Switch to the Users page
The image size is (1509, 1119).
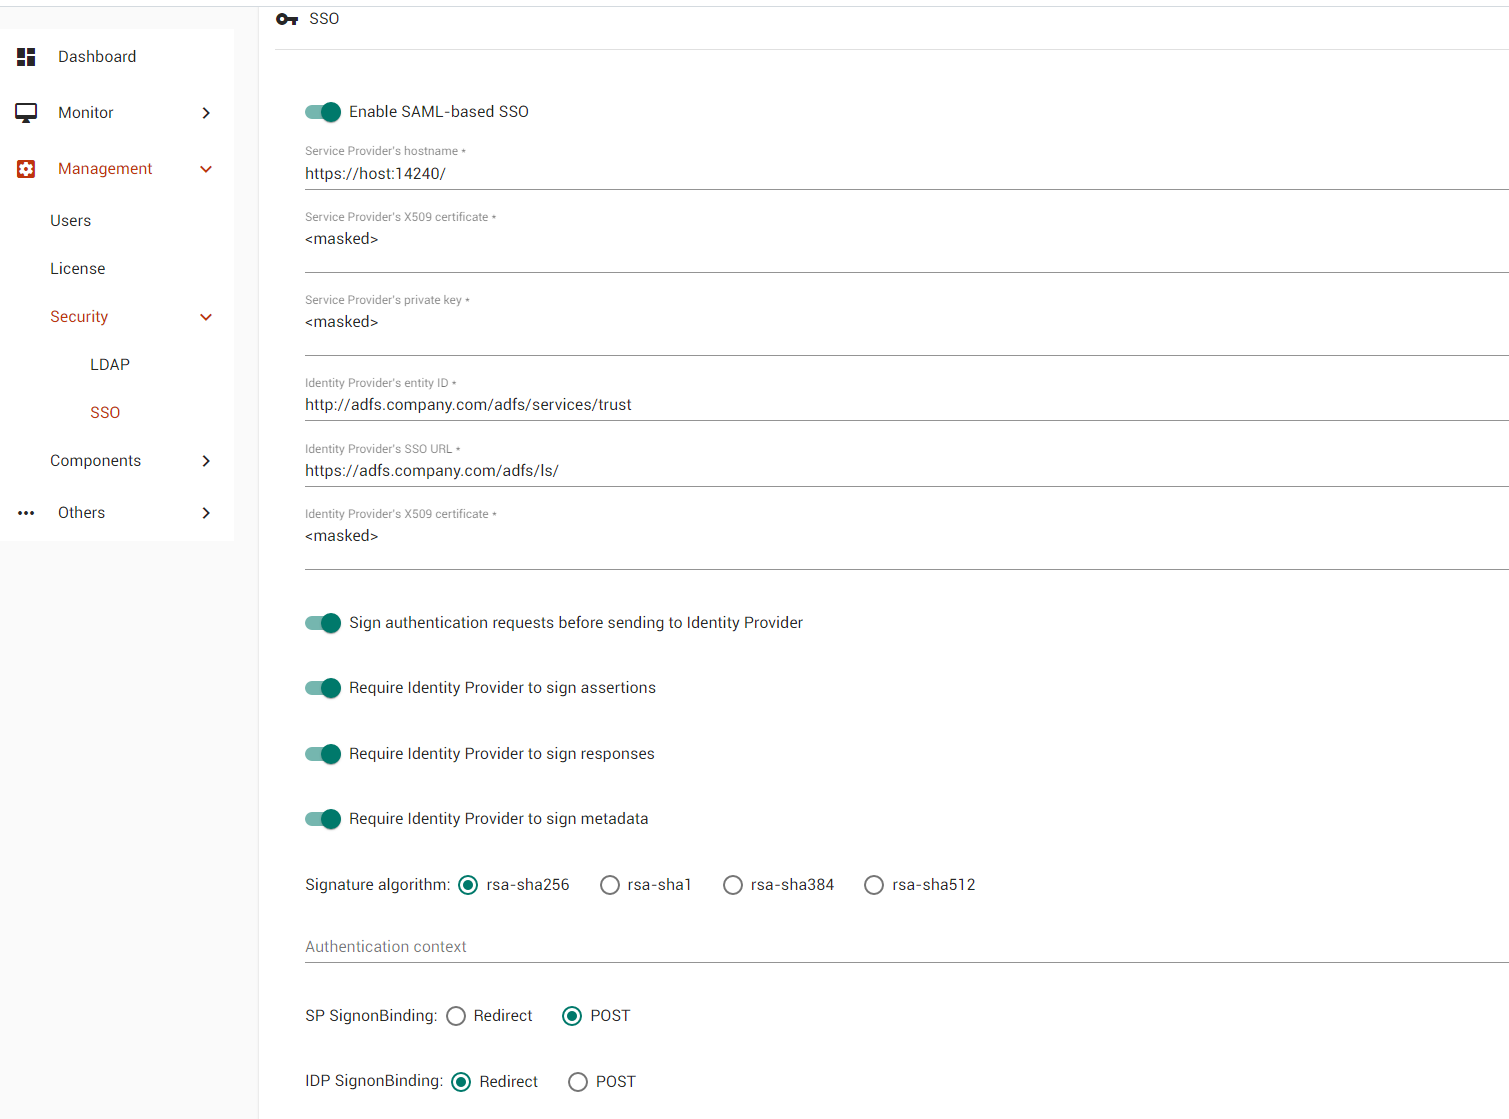click(70, 220)
